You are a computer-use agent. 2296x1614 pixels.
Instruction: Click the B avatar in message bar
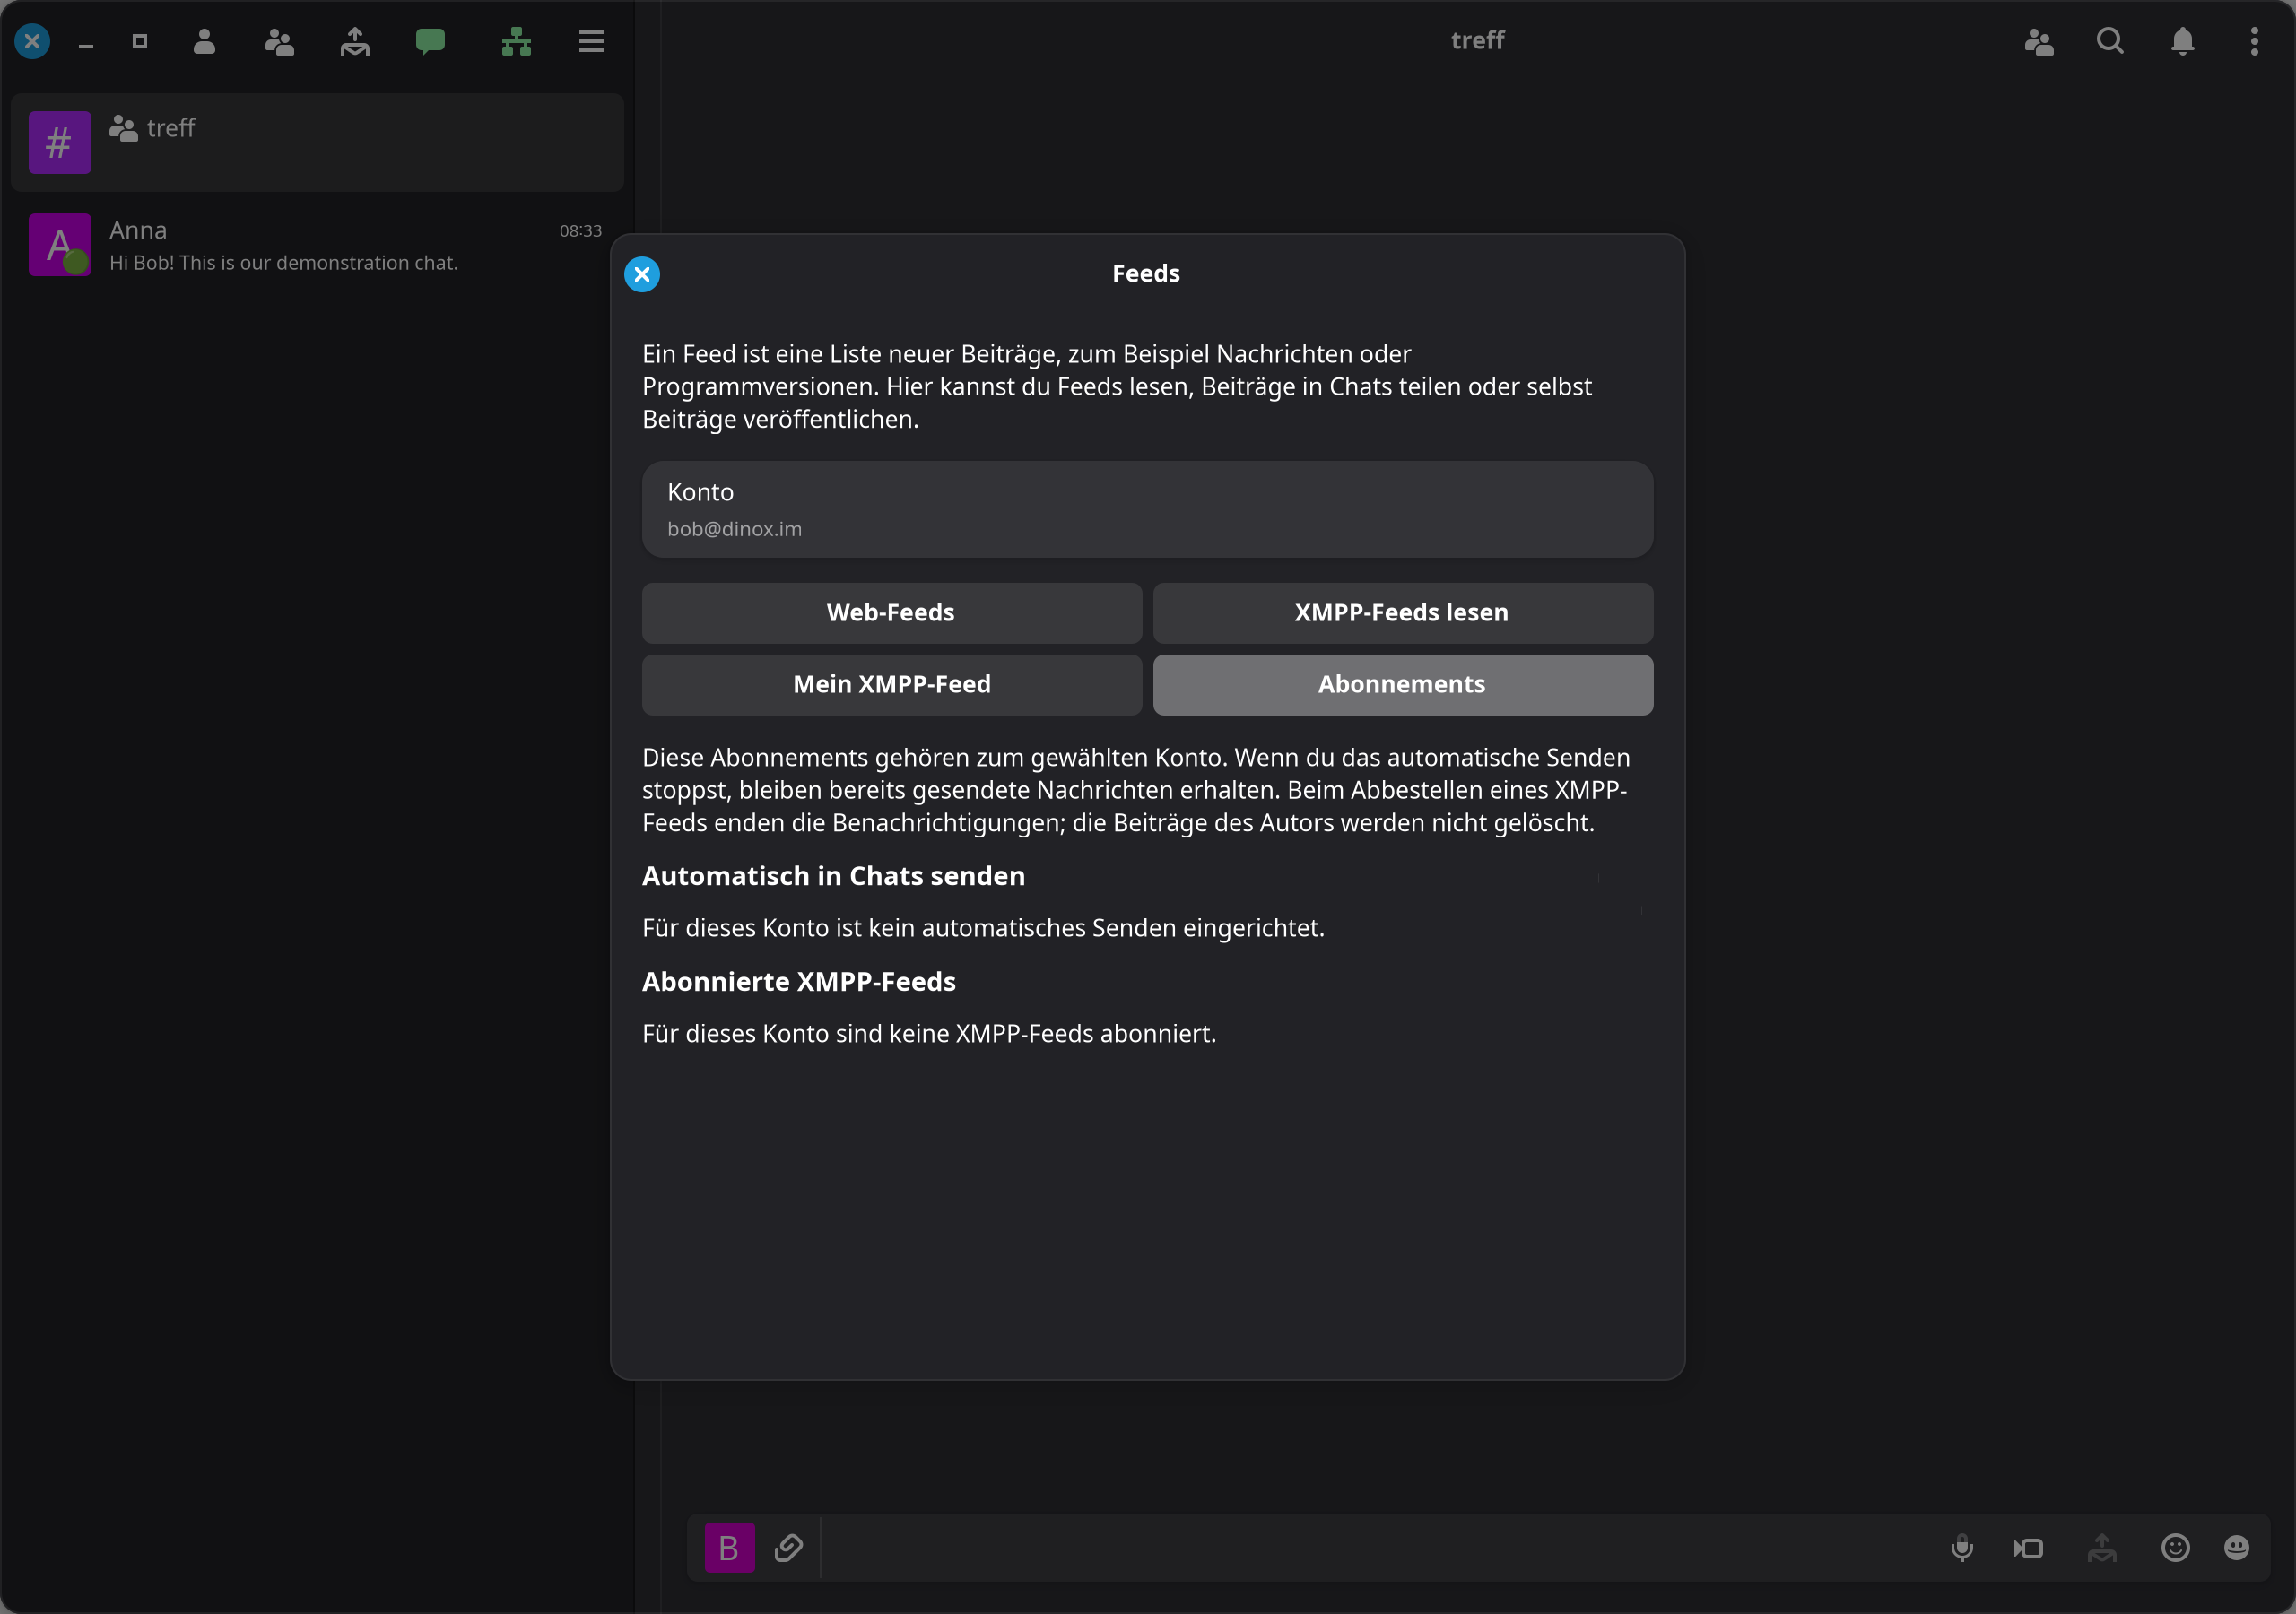point(729,1548)
